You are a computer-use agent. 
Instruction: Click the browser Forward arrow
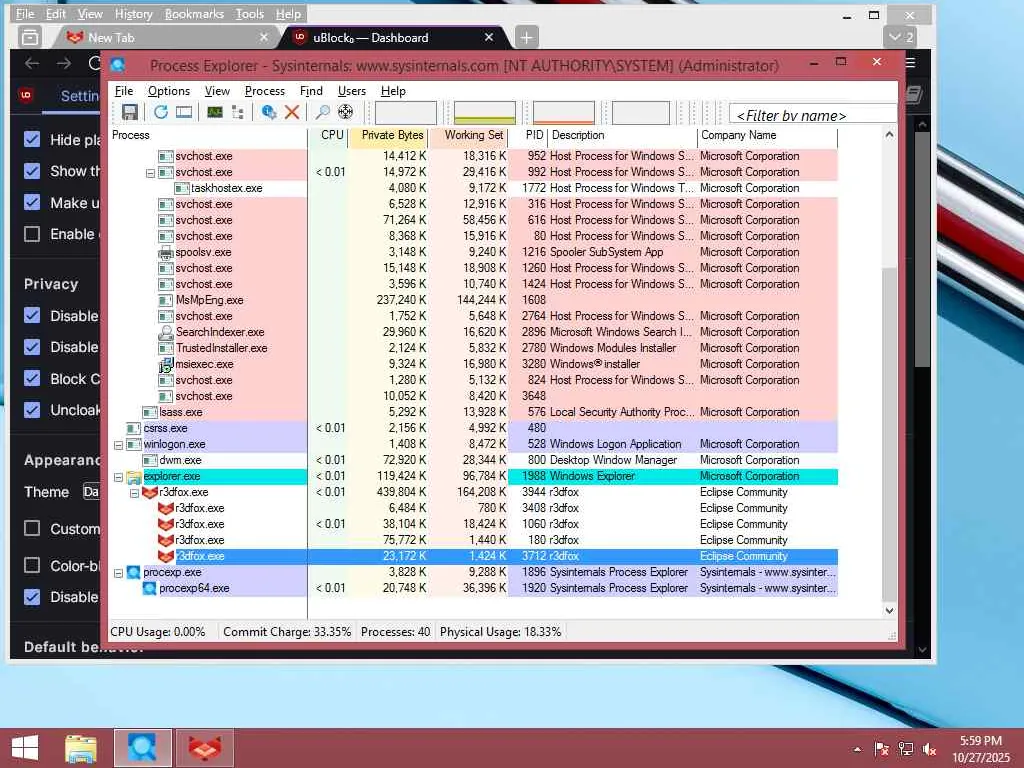tap(63, 63)
